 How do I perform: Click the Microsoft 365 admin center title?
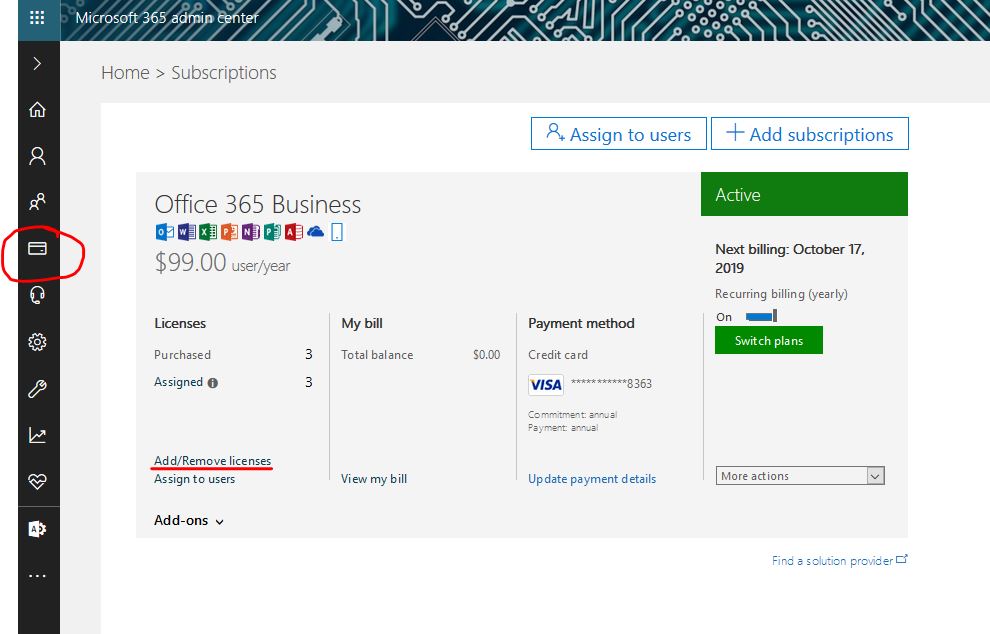167,18
